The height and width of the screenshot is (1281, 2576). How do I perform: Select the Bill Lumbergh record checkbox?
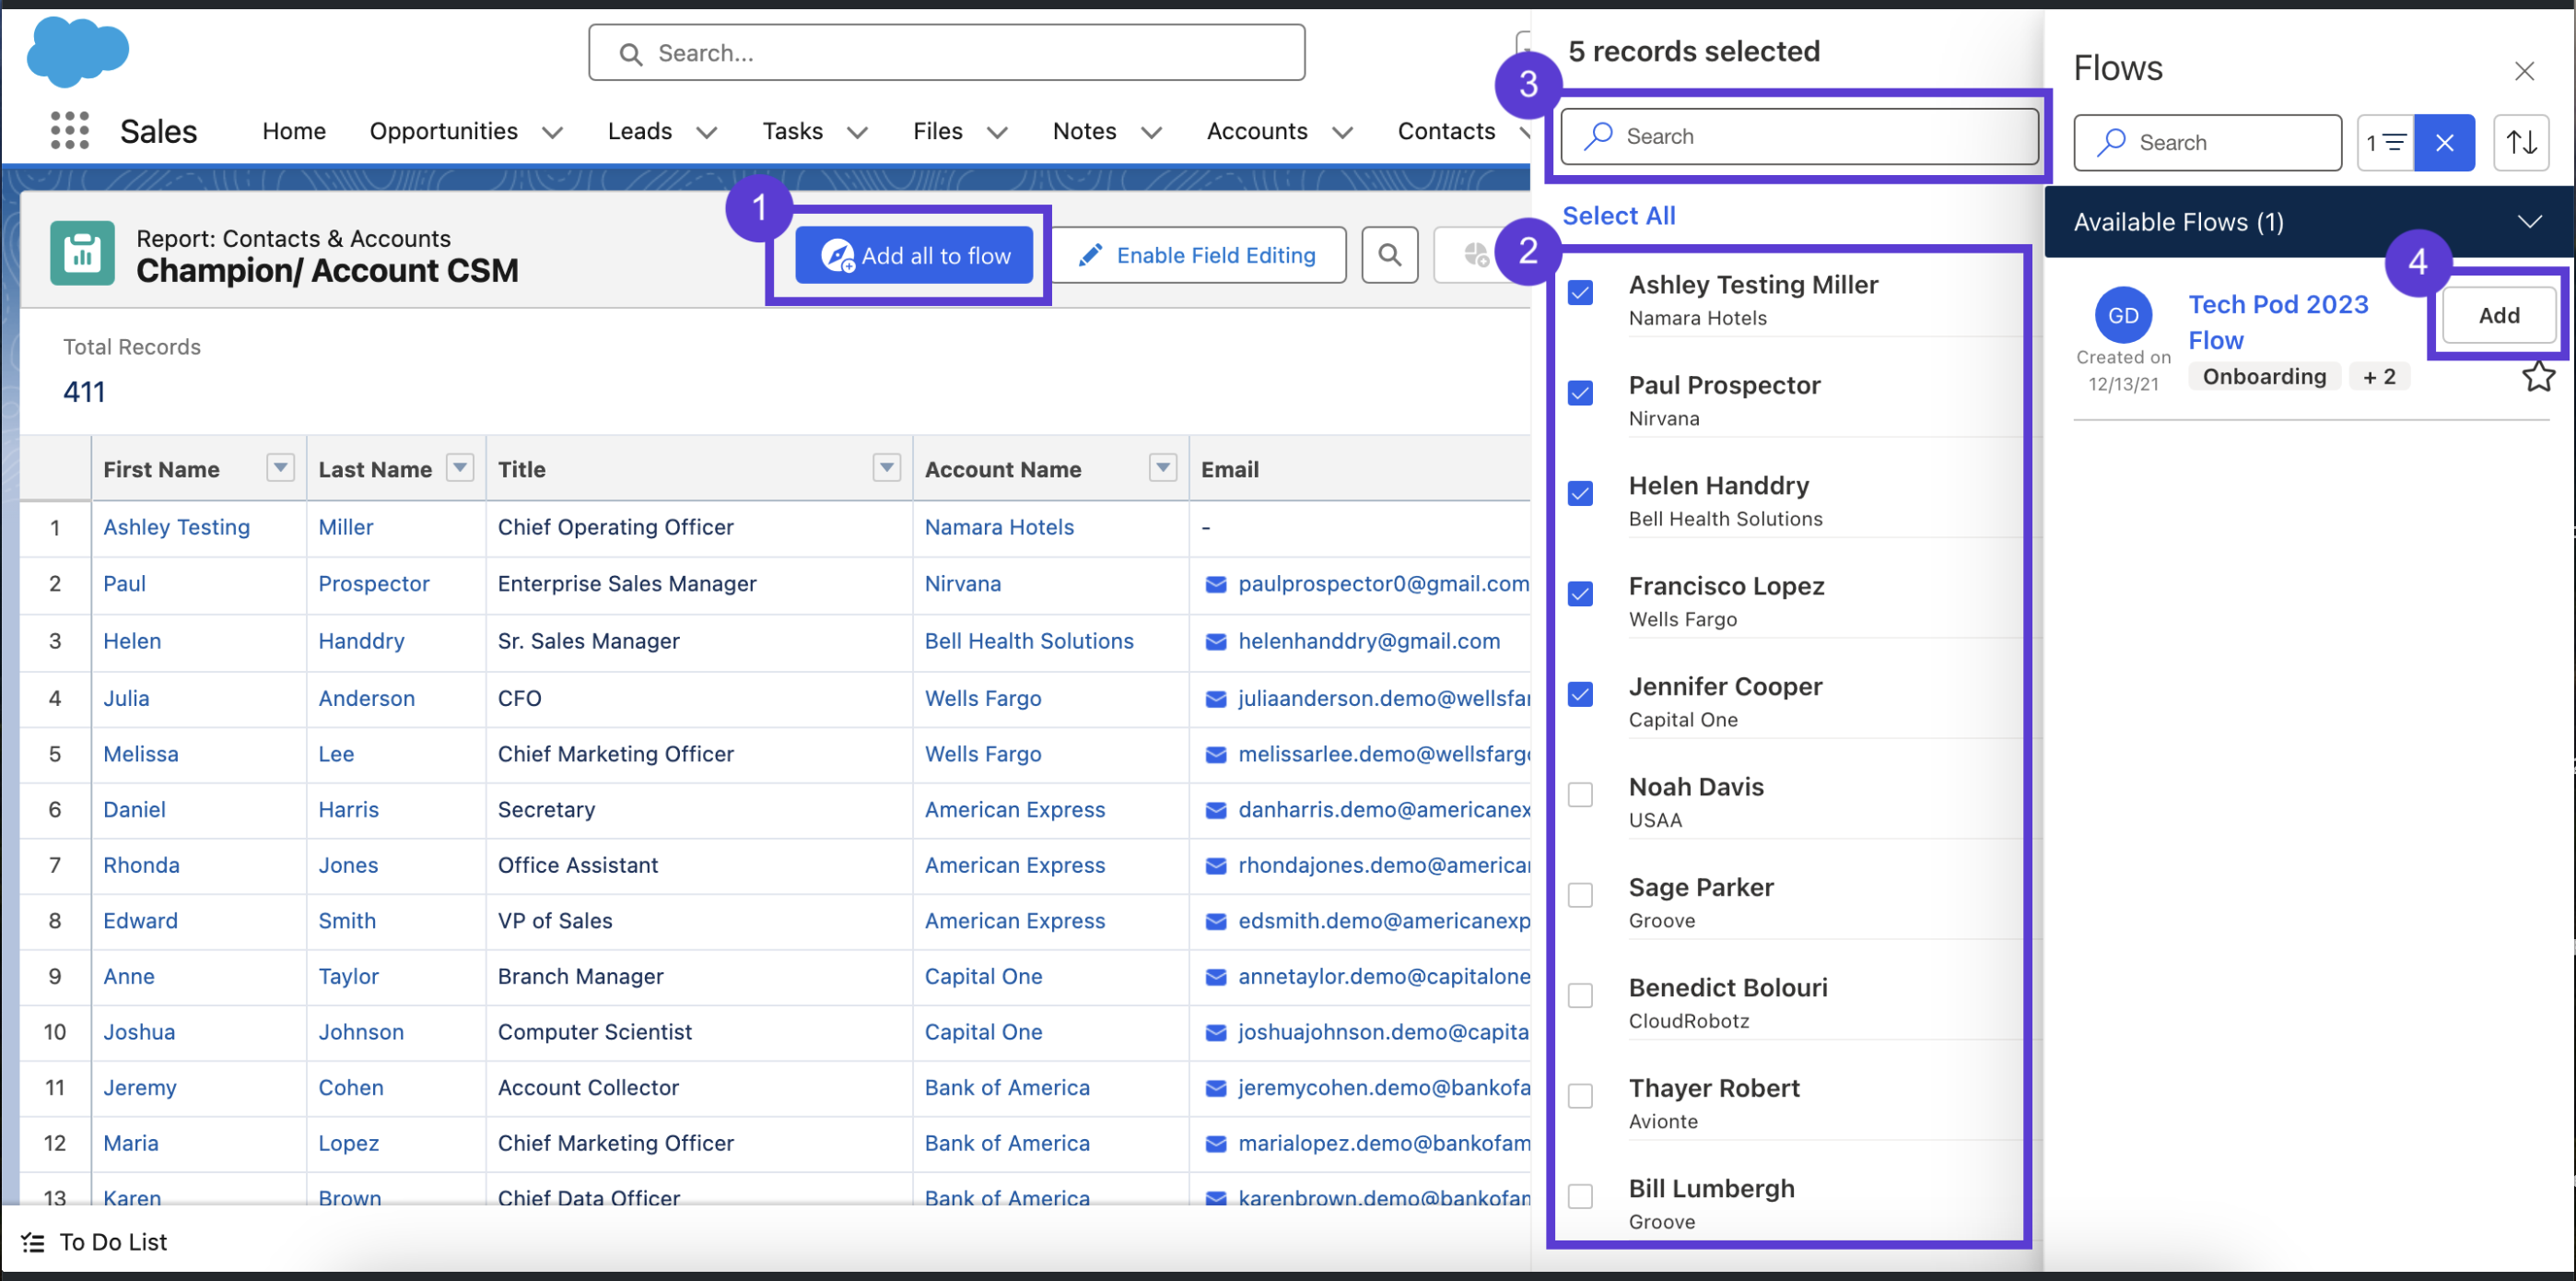click(1580, 1196)
